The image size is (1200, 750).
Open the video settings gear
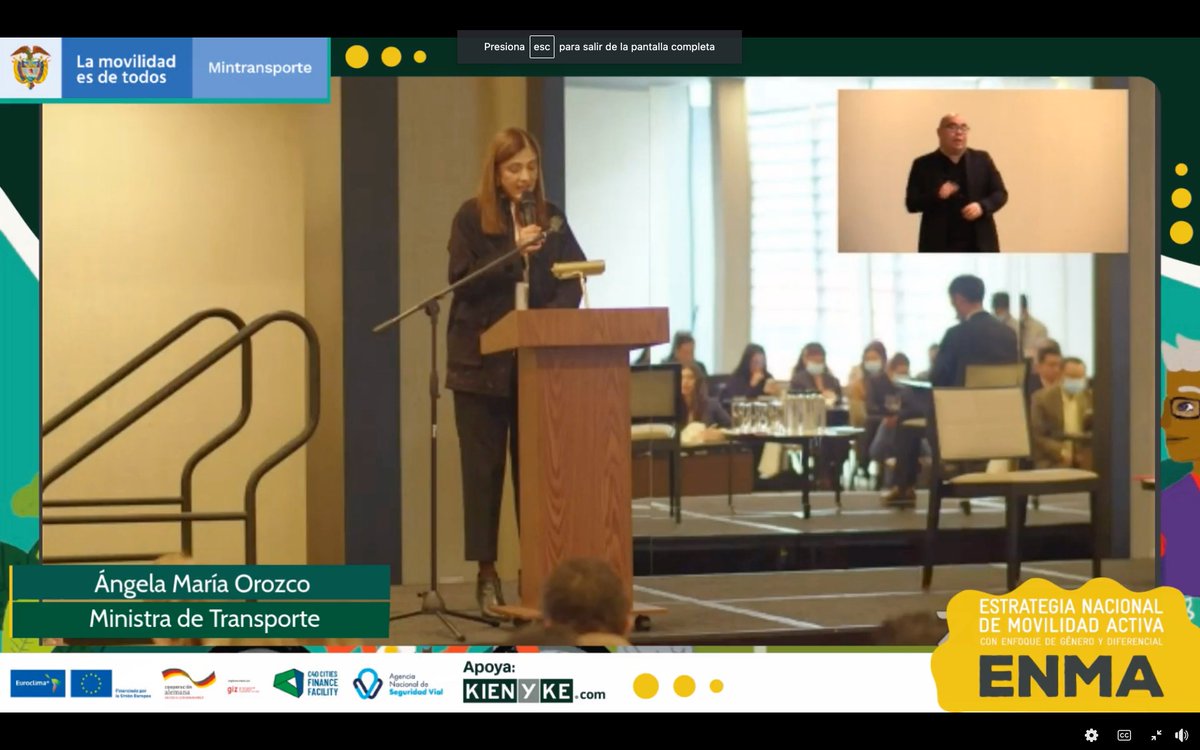[1091, 735]
